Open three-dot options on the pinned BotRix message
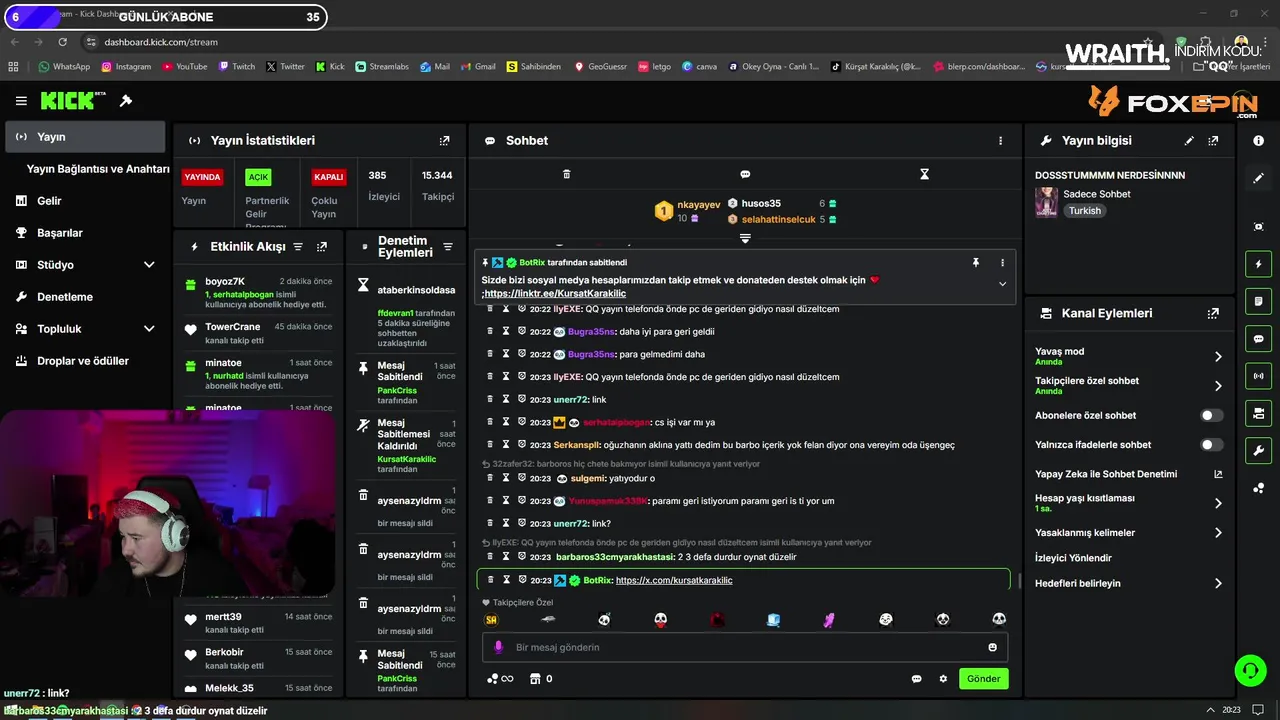 1002,262
